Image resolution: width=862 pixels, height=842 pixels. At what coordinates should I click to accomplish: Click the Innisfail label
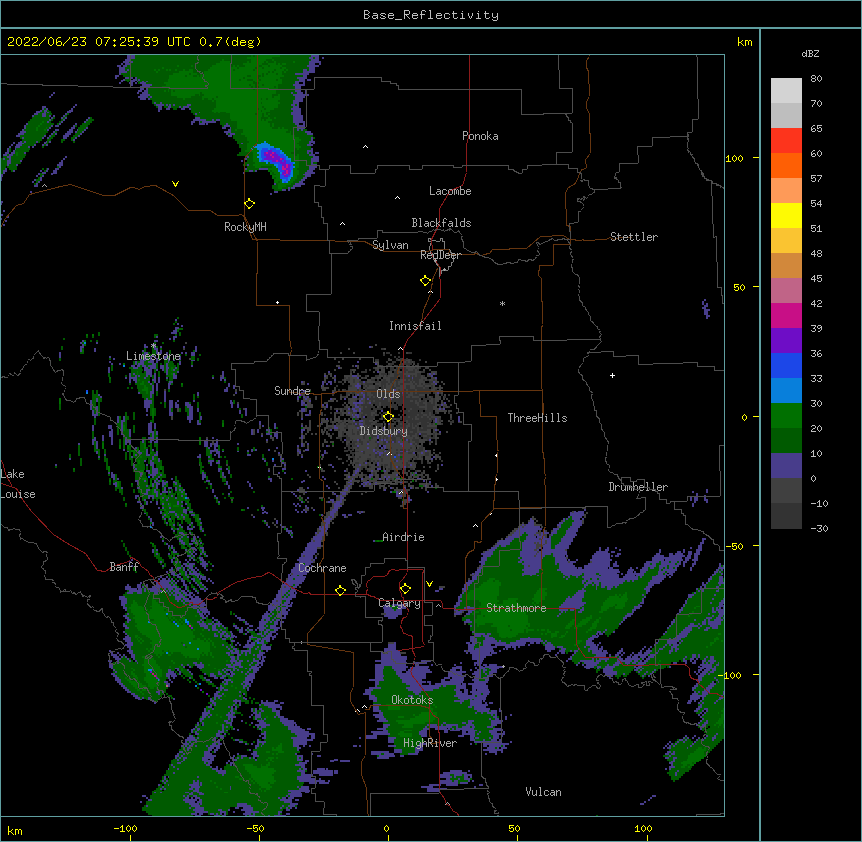[415, 326]
